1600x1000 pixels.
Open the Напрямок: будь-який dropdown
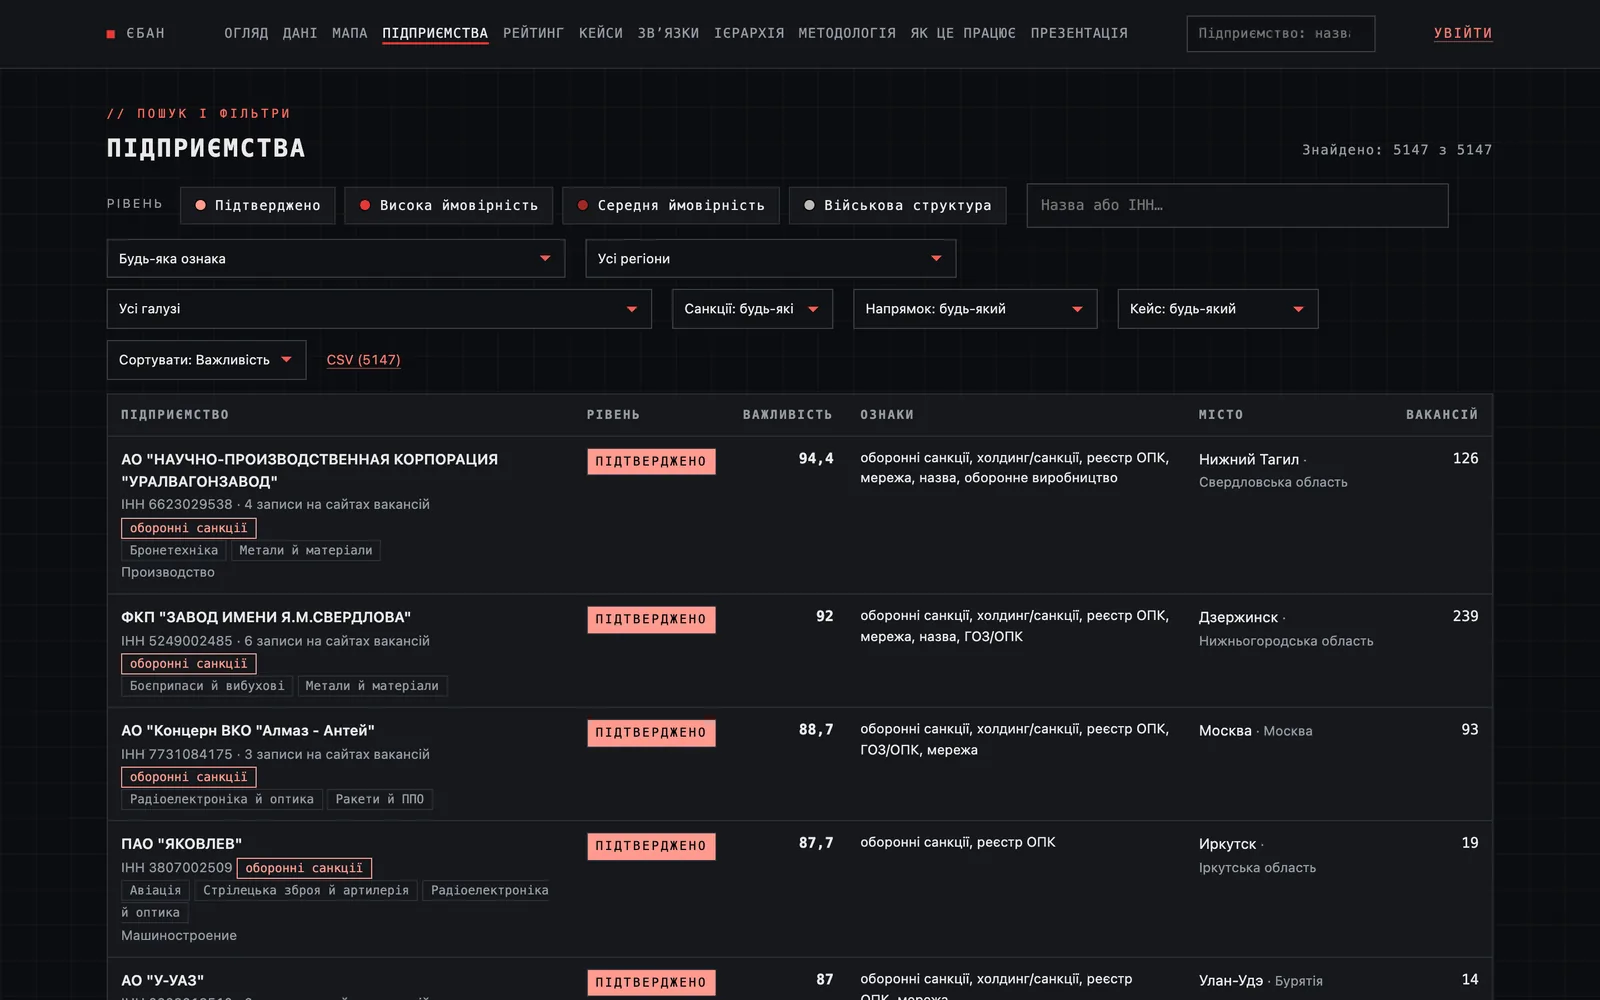pyautogui.click(x=975, y=309)
